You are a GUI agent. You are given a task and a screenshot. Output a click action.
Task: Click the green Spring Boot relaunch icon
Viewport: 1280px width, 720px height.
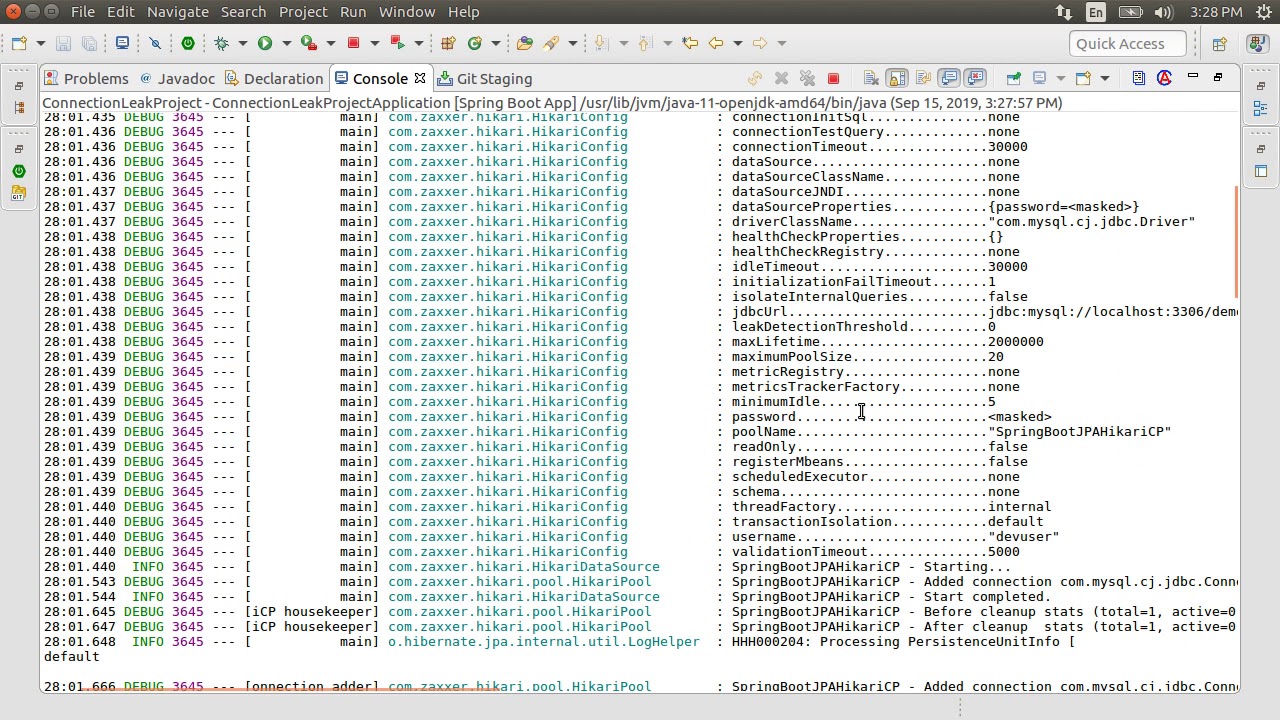(x=188, y=43)
